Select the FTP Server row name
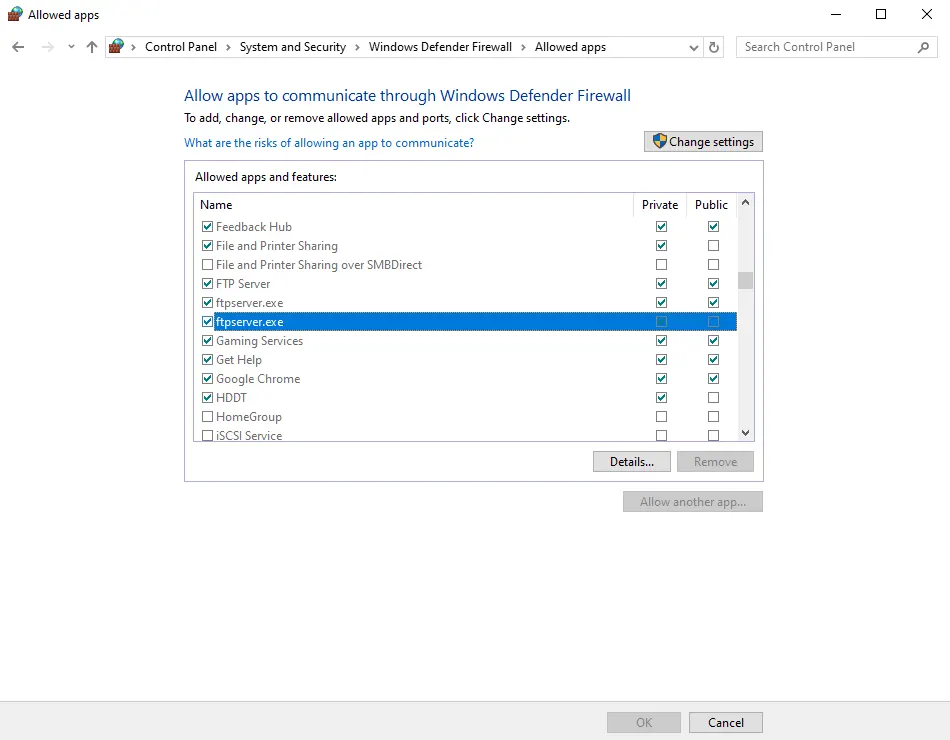The image size is (950, 740). click(243, 284)
